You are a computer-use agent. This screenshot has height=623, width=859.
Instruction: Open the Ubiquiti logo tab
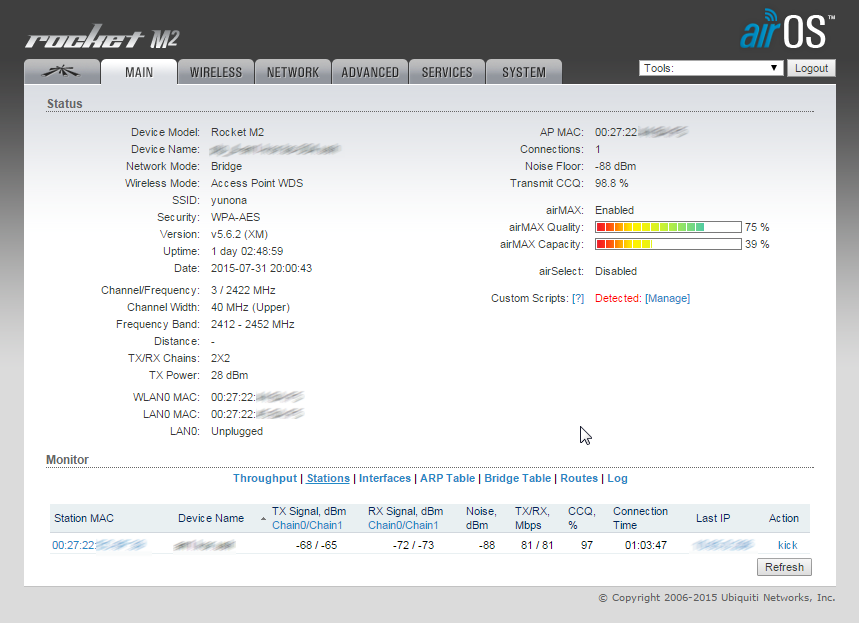(x=62, y=72)
